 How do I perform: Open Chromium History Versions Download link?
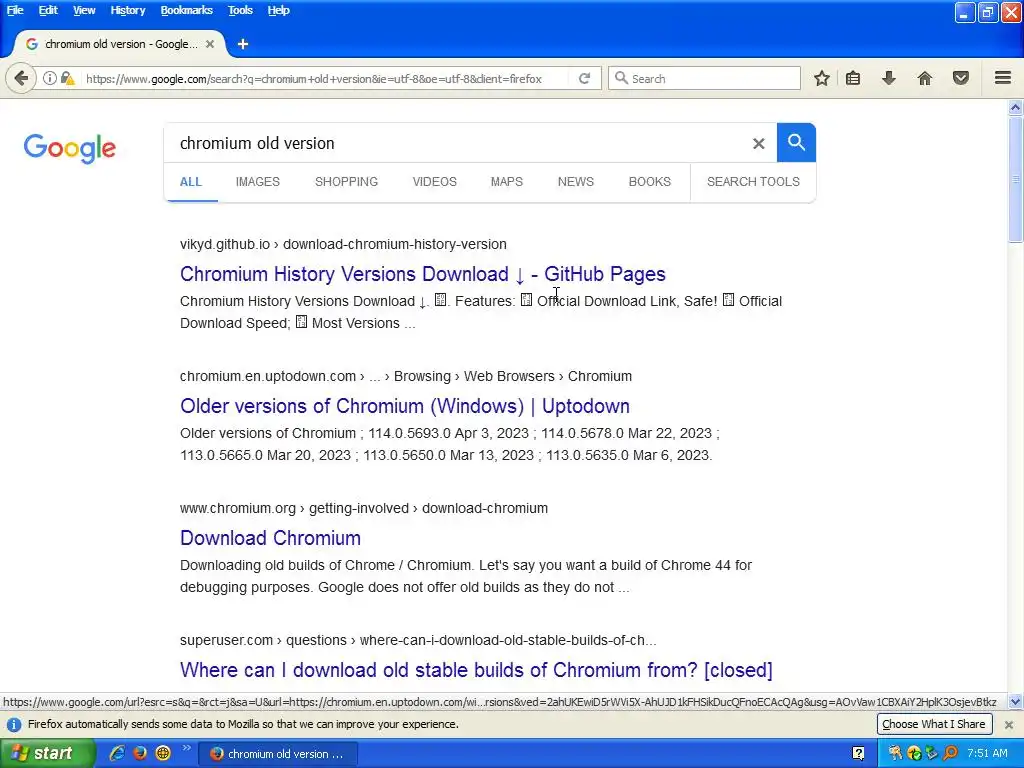[423, 274]
